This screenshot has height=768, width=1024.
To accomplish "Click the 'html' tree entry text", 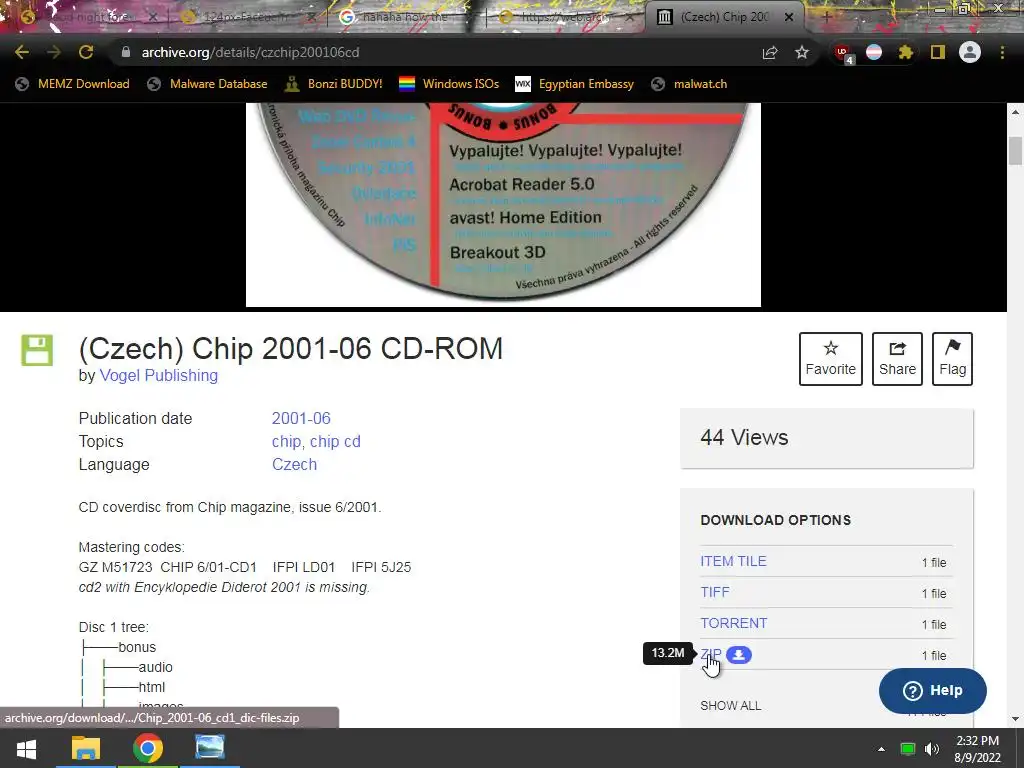I will click(152, 687).
